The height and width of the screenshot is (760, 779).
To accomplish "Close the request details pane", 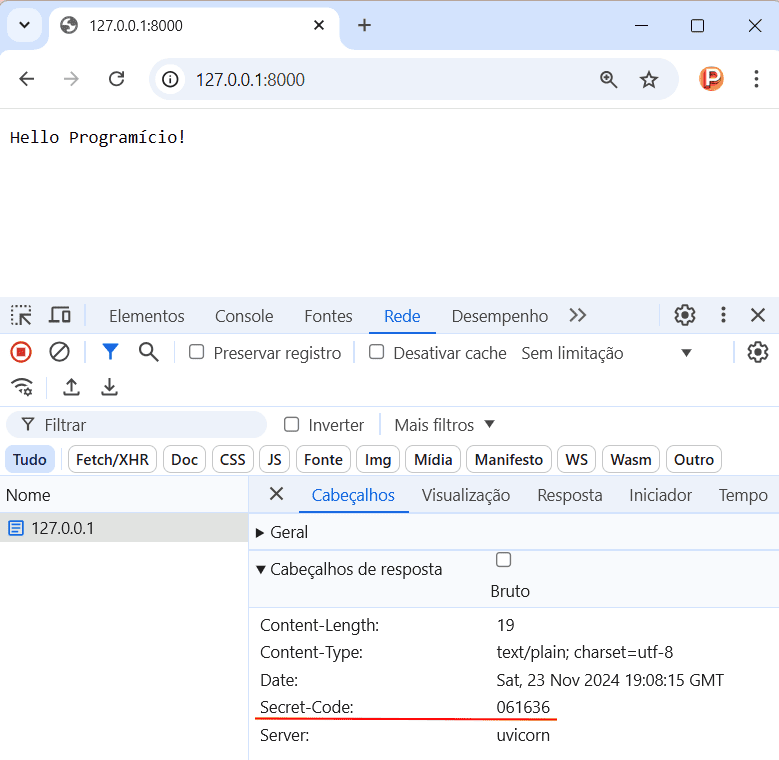I will tap(276, 494).
